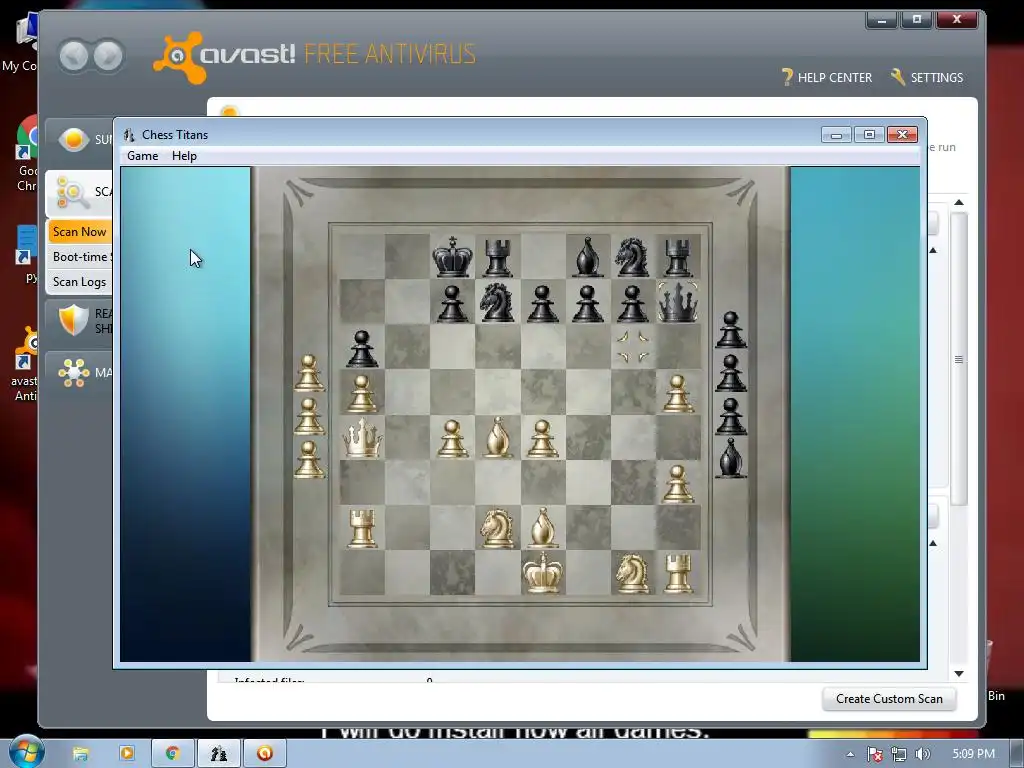Select the black queen on the board
Viewport: 1024px width, 768px height.
tap(677, 301)
